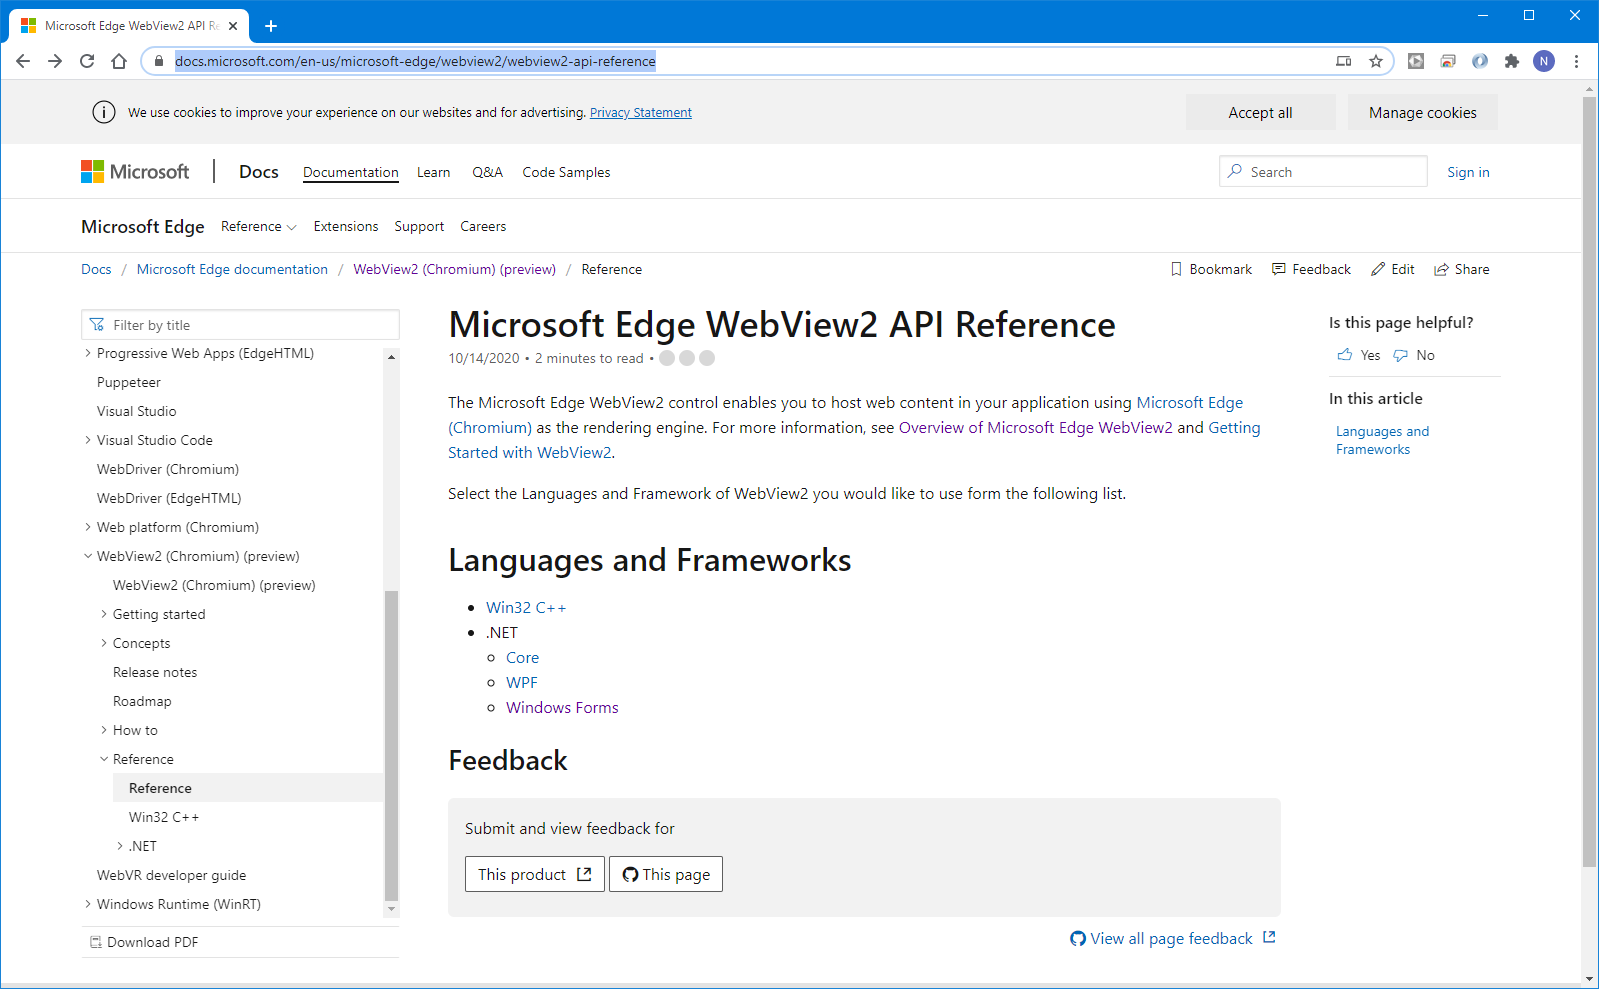This screenshot has width=1599, height=989.
Task: Open View all page feedback link
Action: (x=1173, y=938)
